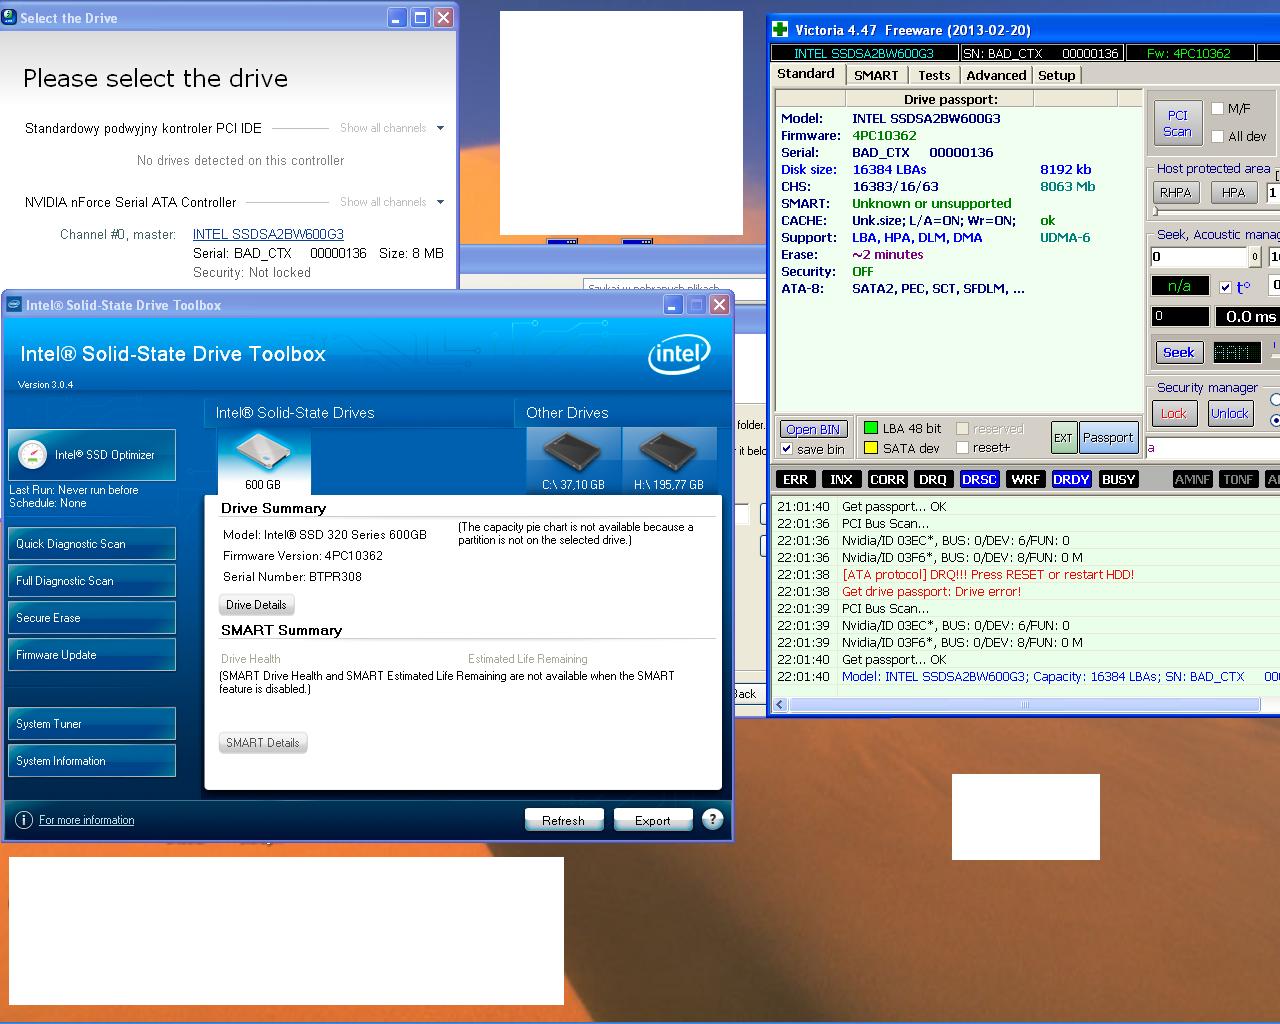Toggle the t° temperature checkbox
The image size is (1280, 1024).
coord(1225,287)
